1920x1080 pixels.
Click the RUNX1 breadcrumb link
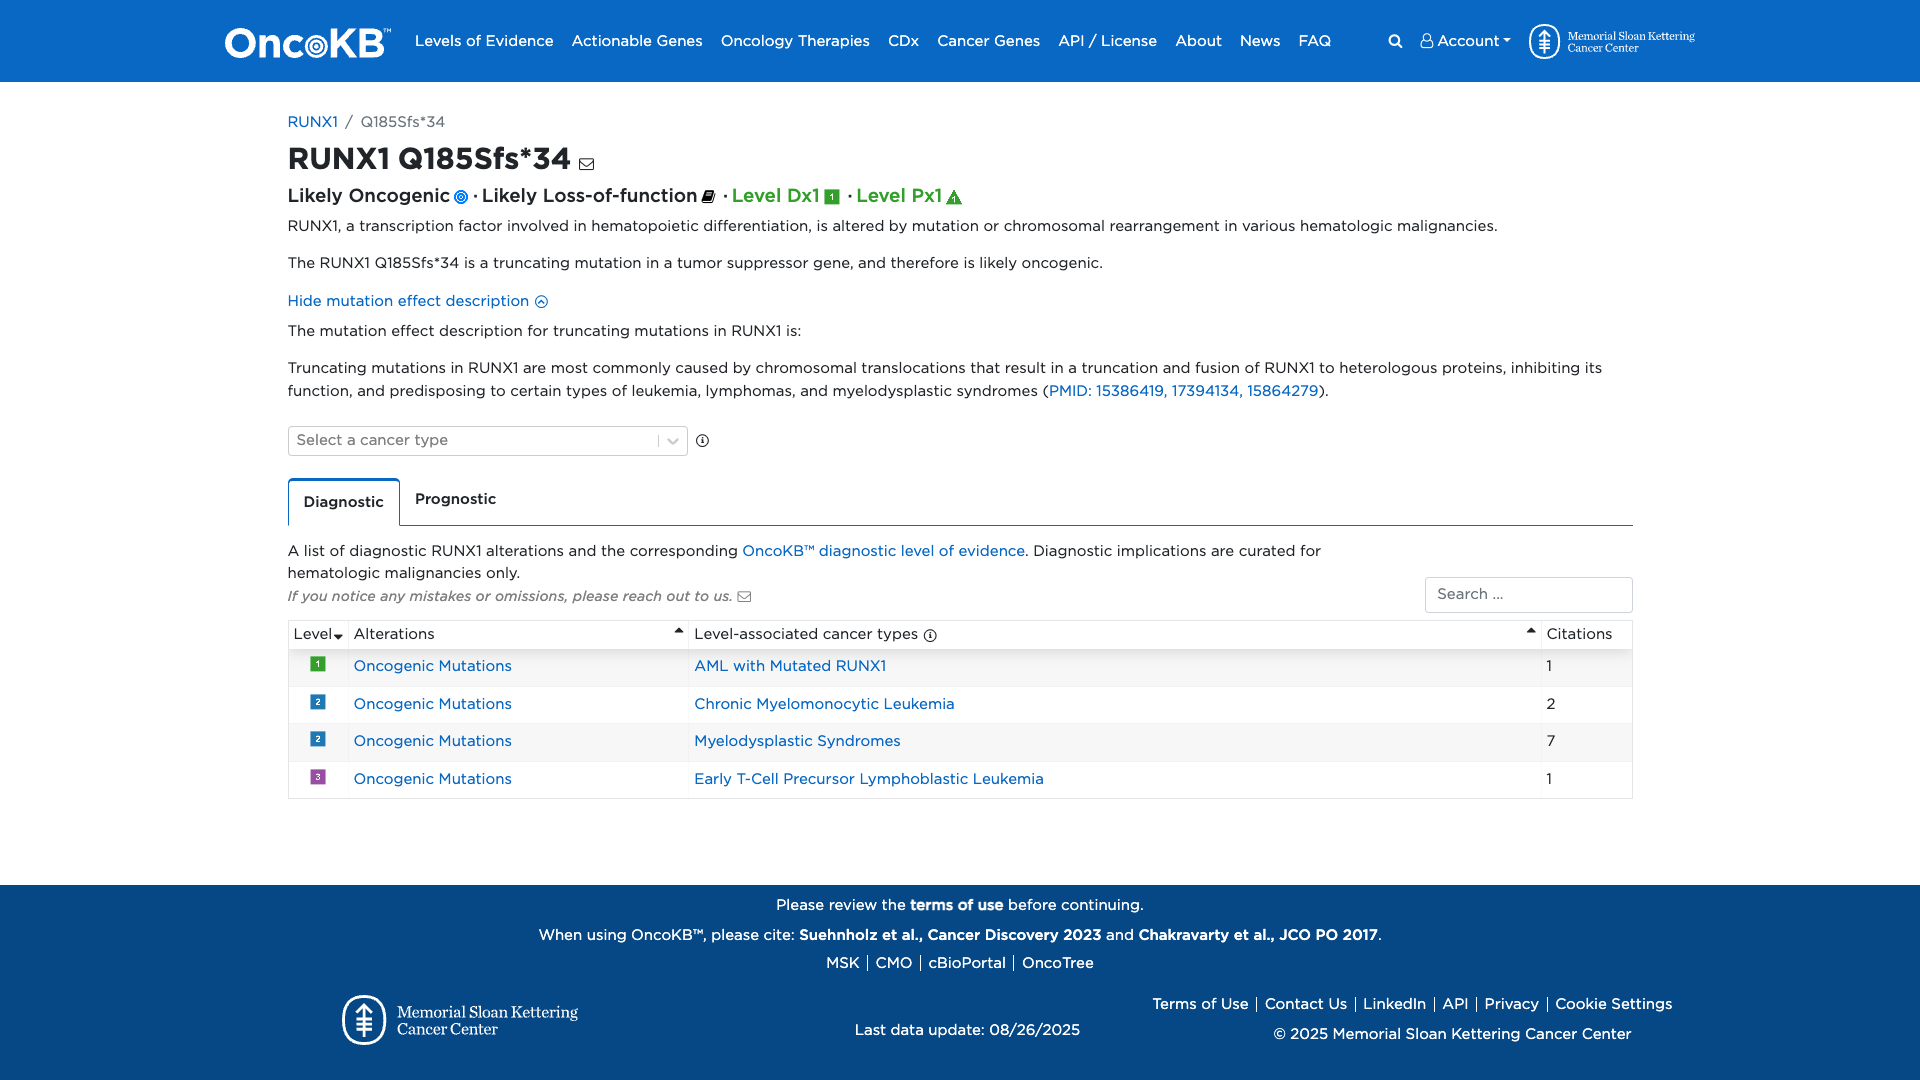point(312,122)
